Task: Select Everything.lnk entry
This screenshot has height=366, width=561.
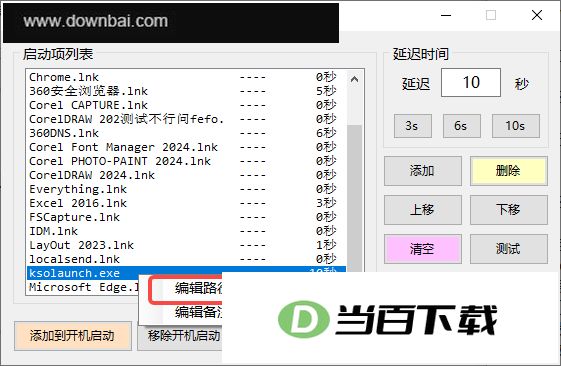Action: point(186,189)
